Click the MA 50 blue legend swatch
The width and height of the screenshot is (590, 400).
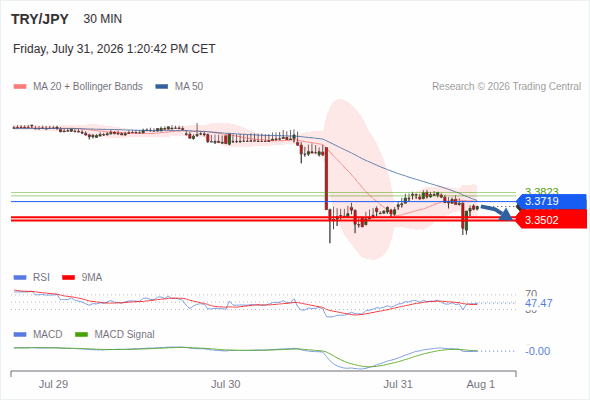coord(162,87)
